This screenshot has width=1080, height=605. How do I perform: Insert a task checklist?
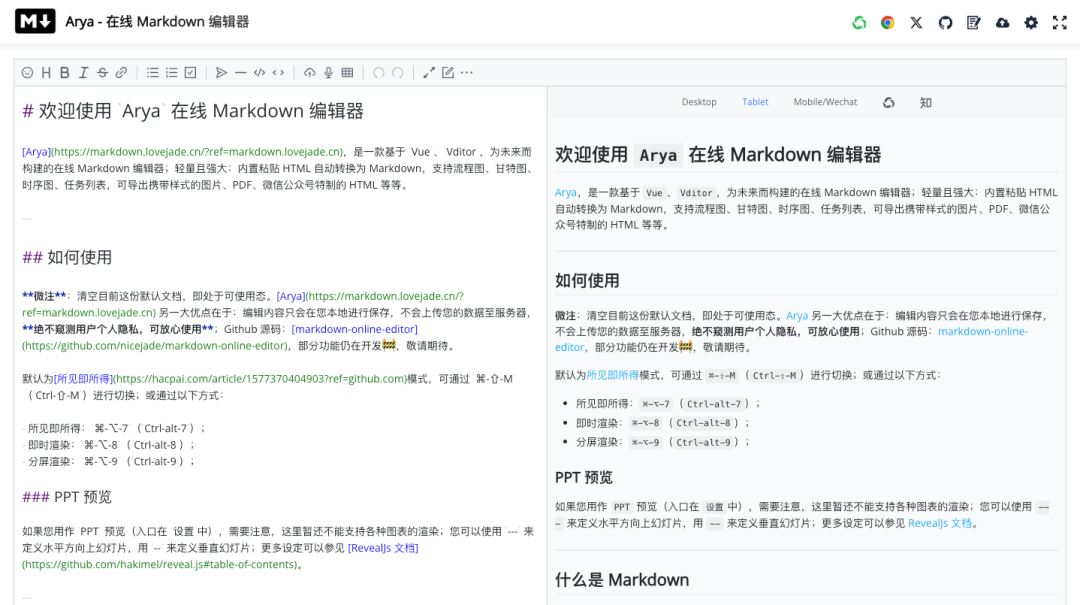pyautogui.click(x=191, y=72)
